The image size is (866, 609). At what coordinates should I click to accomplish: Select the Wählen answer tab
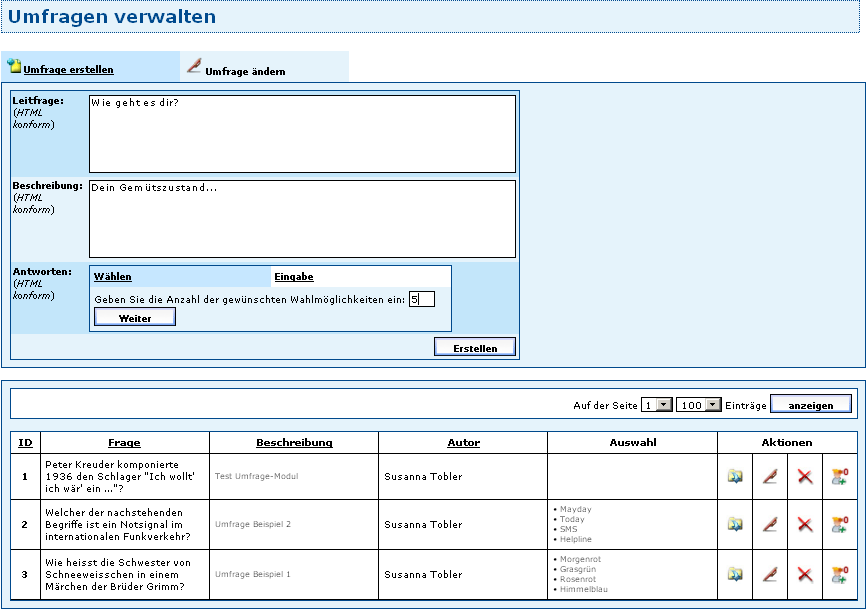113,277
